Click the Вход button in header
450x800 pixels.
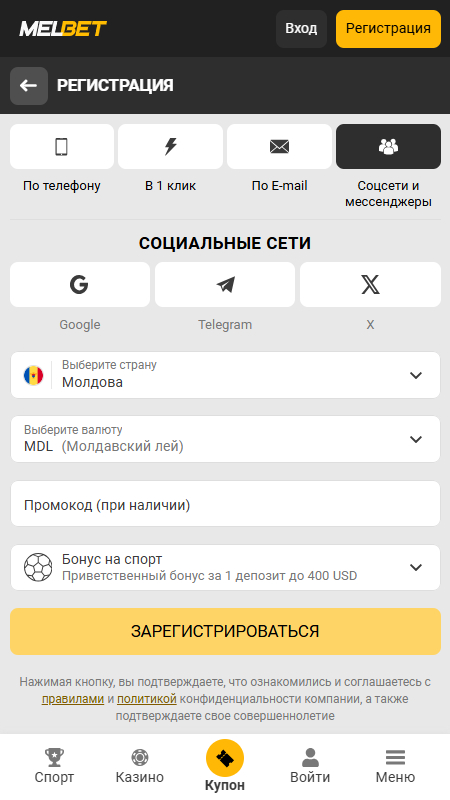pos(301,29)
